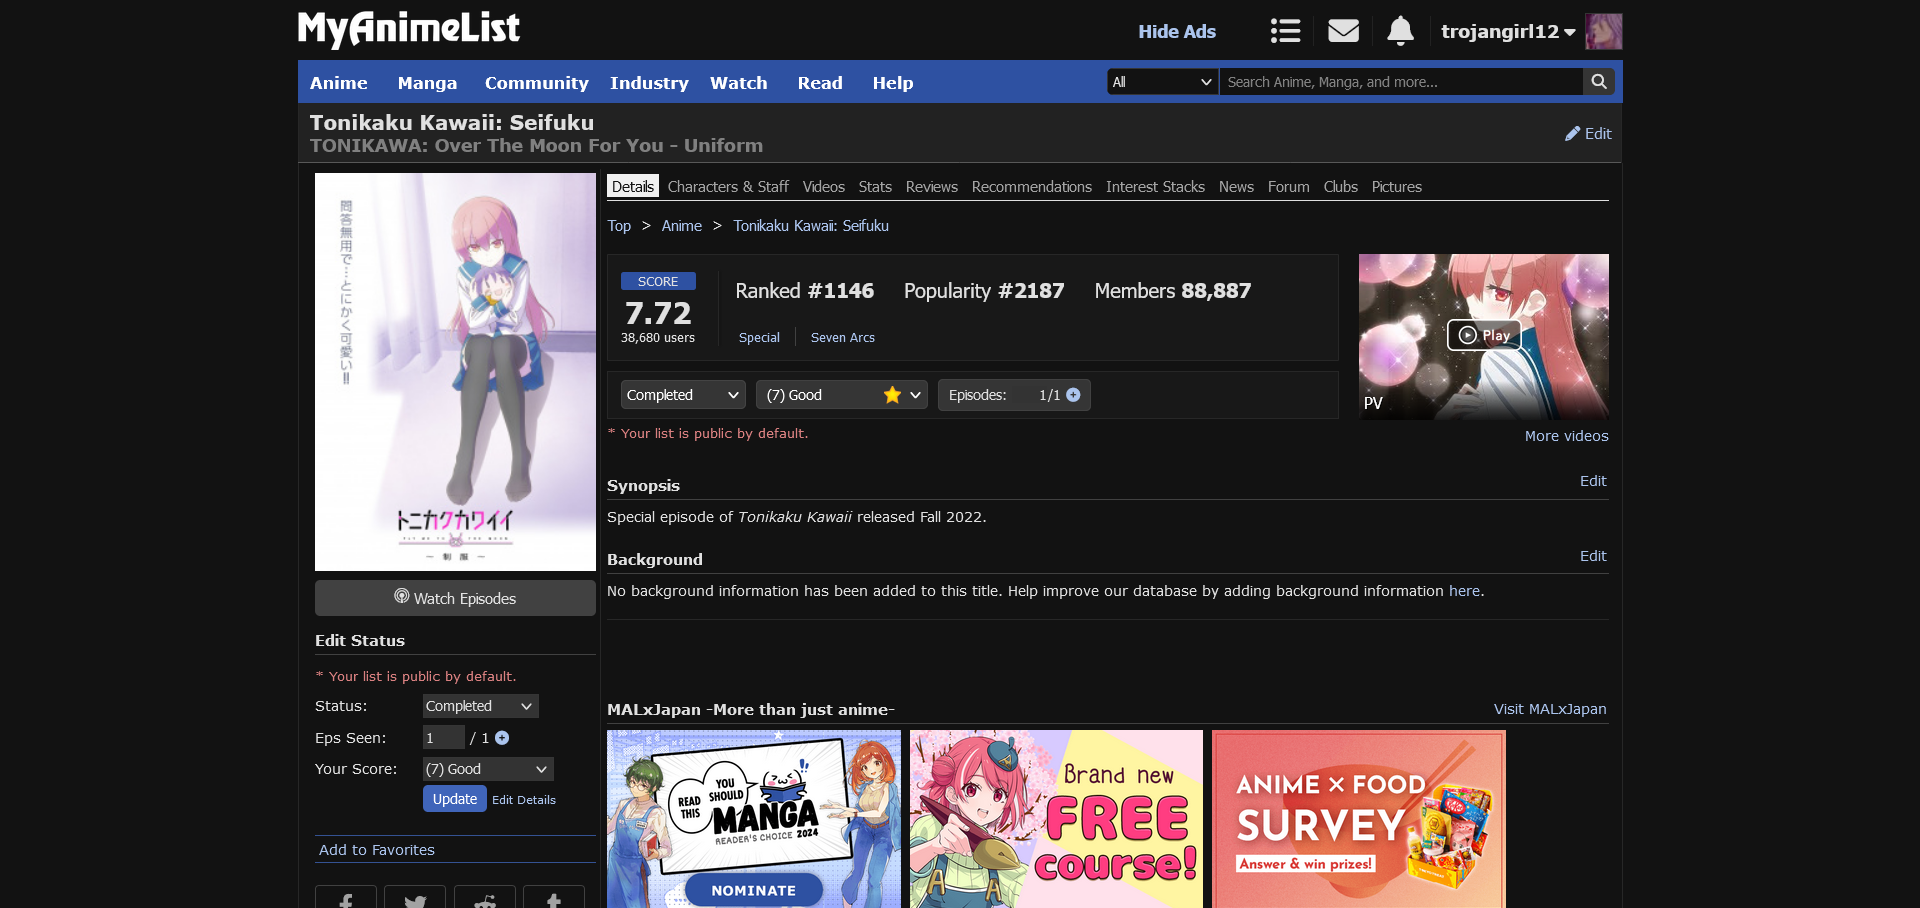Click the MyAnimeList logo
The height and width of the screenshot is (908, 1920).
408,29
